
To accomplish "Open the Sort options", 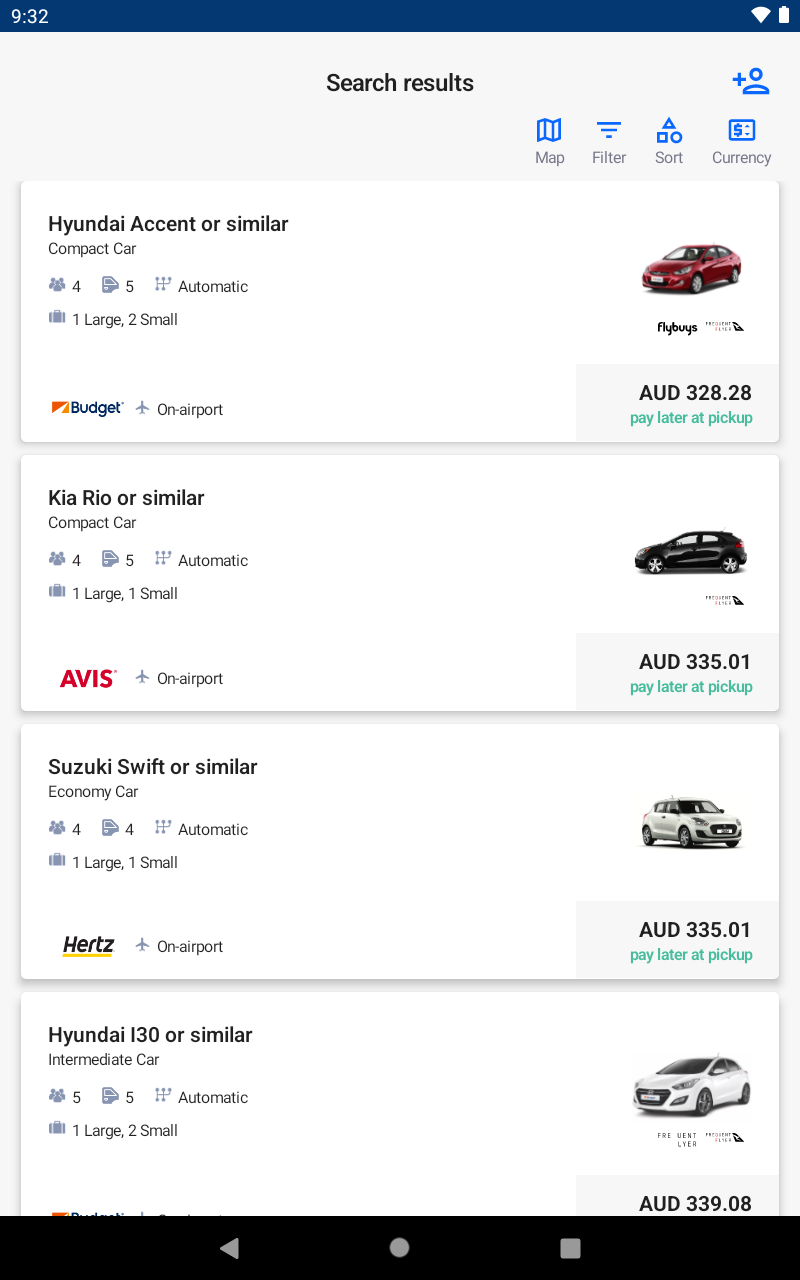I will coord(669,141).
